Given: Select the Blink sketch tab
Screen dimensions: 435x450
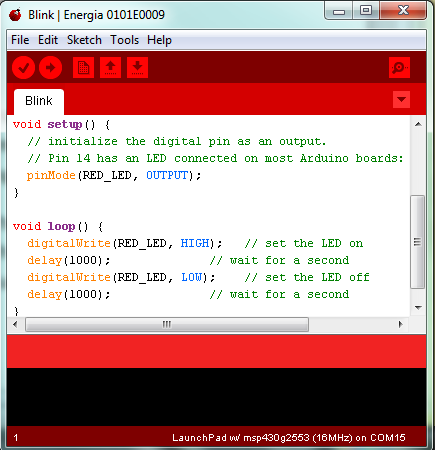Looking at the screenshot, I should click(x=39, y=102).
